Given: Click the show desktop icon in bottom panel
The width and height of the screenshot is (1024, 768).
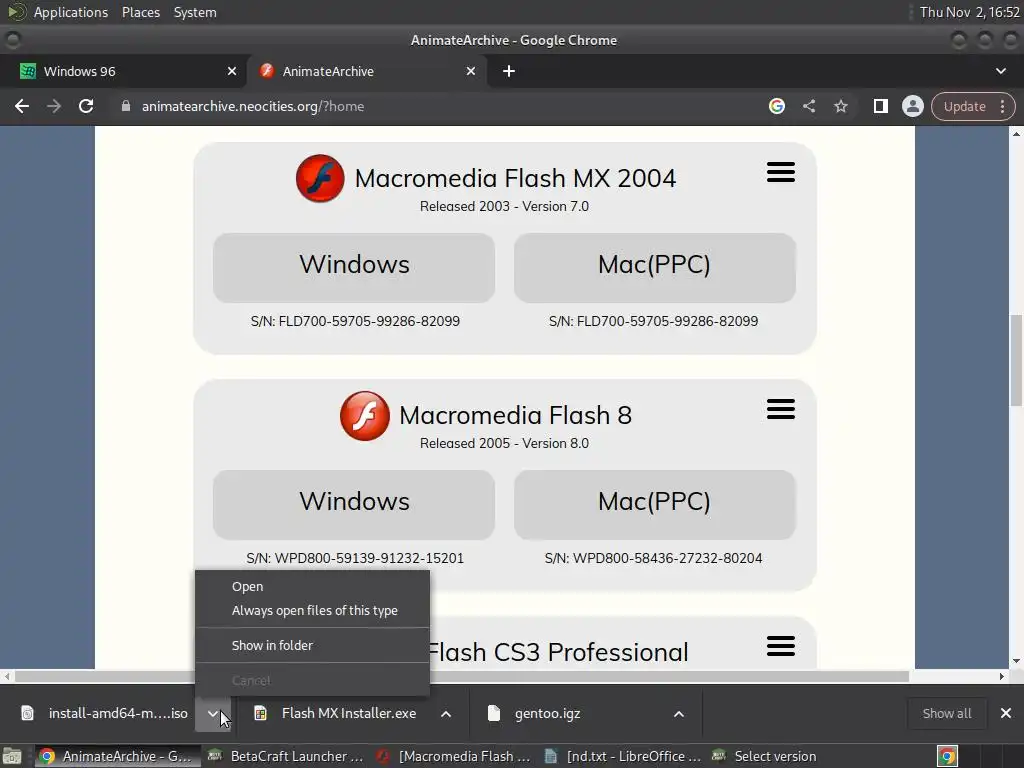Looking at the screenshot, I should point(12,756).
